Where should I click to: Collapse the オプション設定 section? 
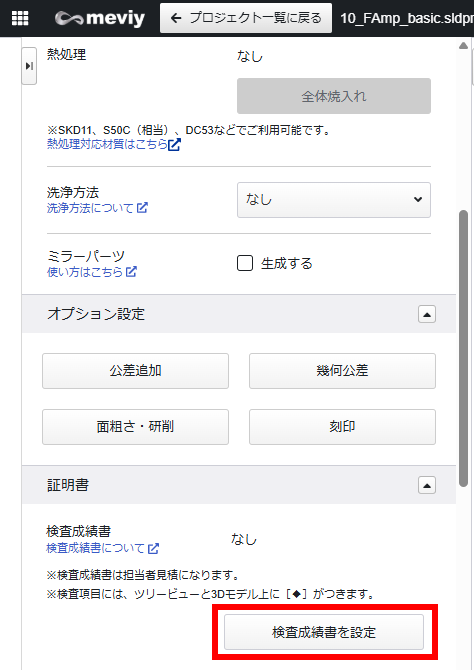[427, 314]
